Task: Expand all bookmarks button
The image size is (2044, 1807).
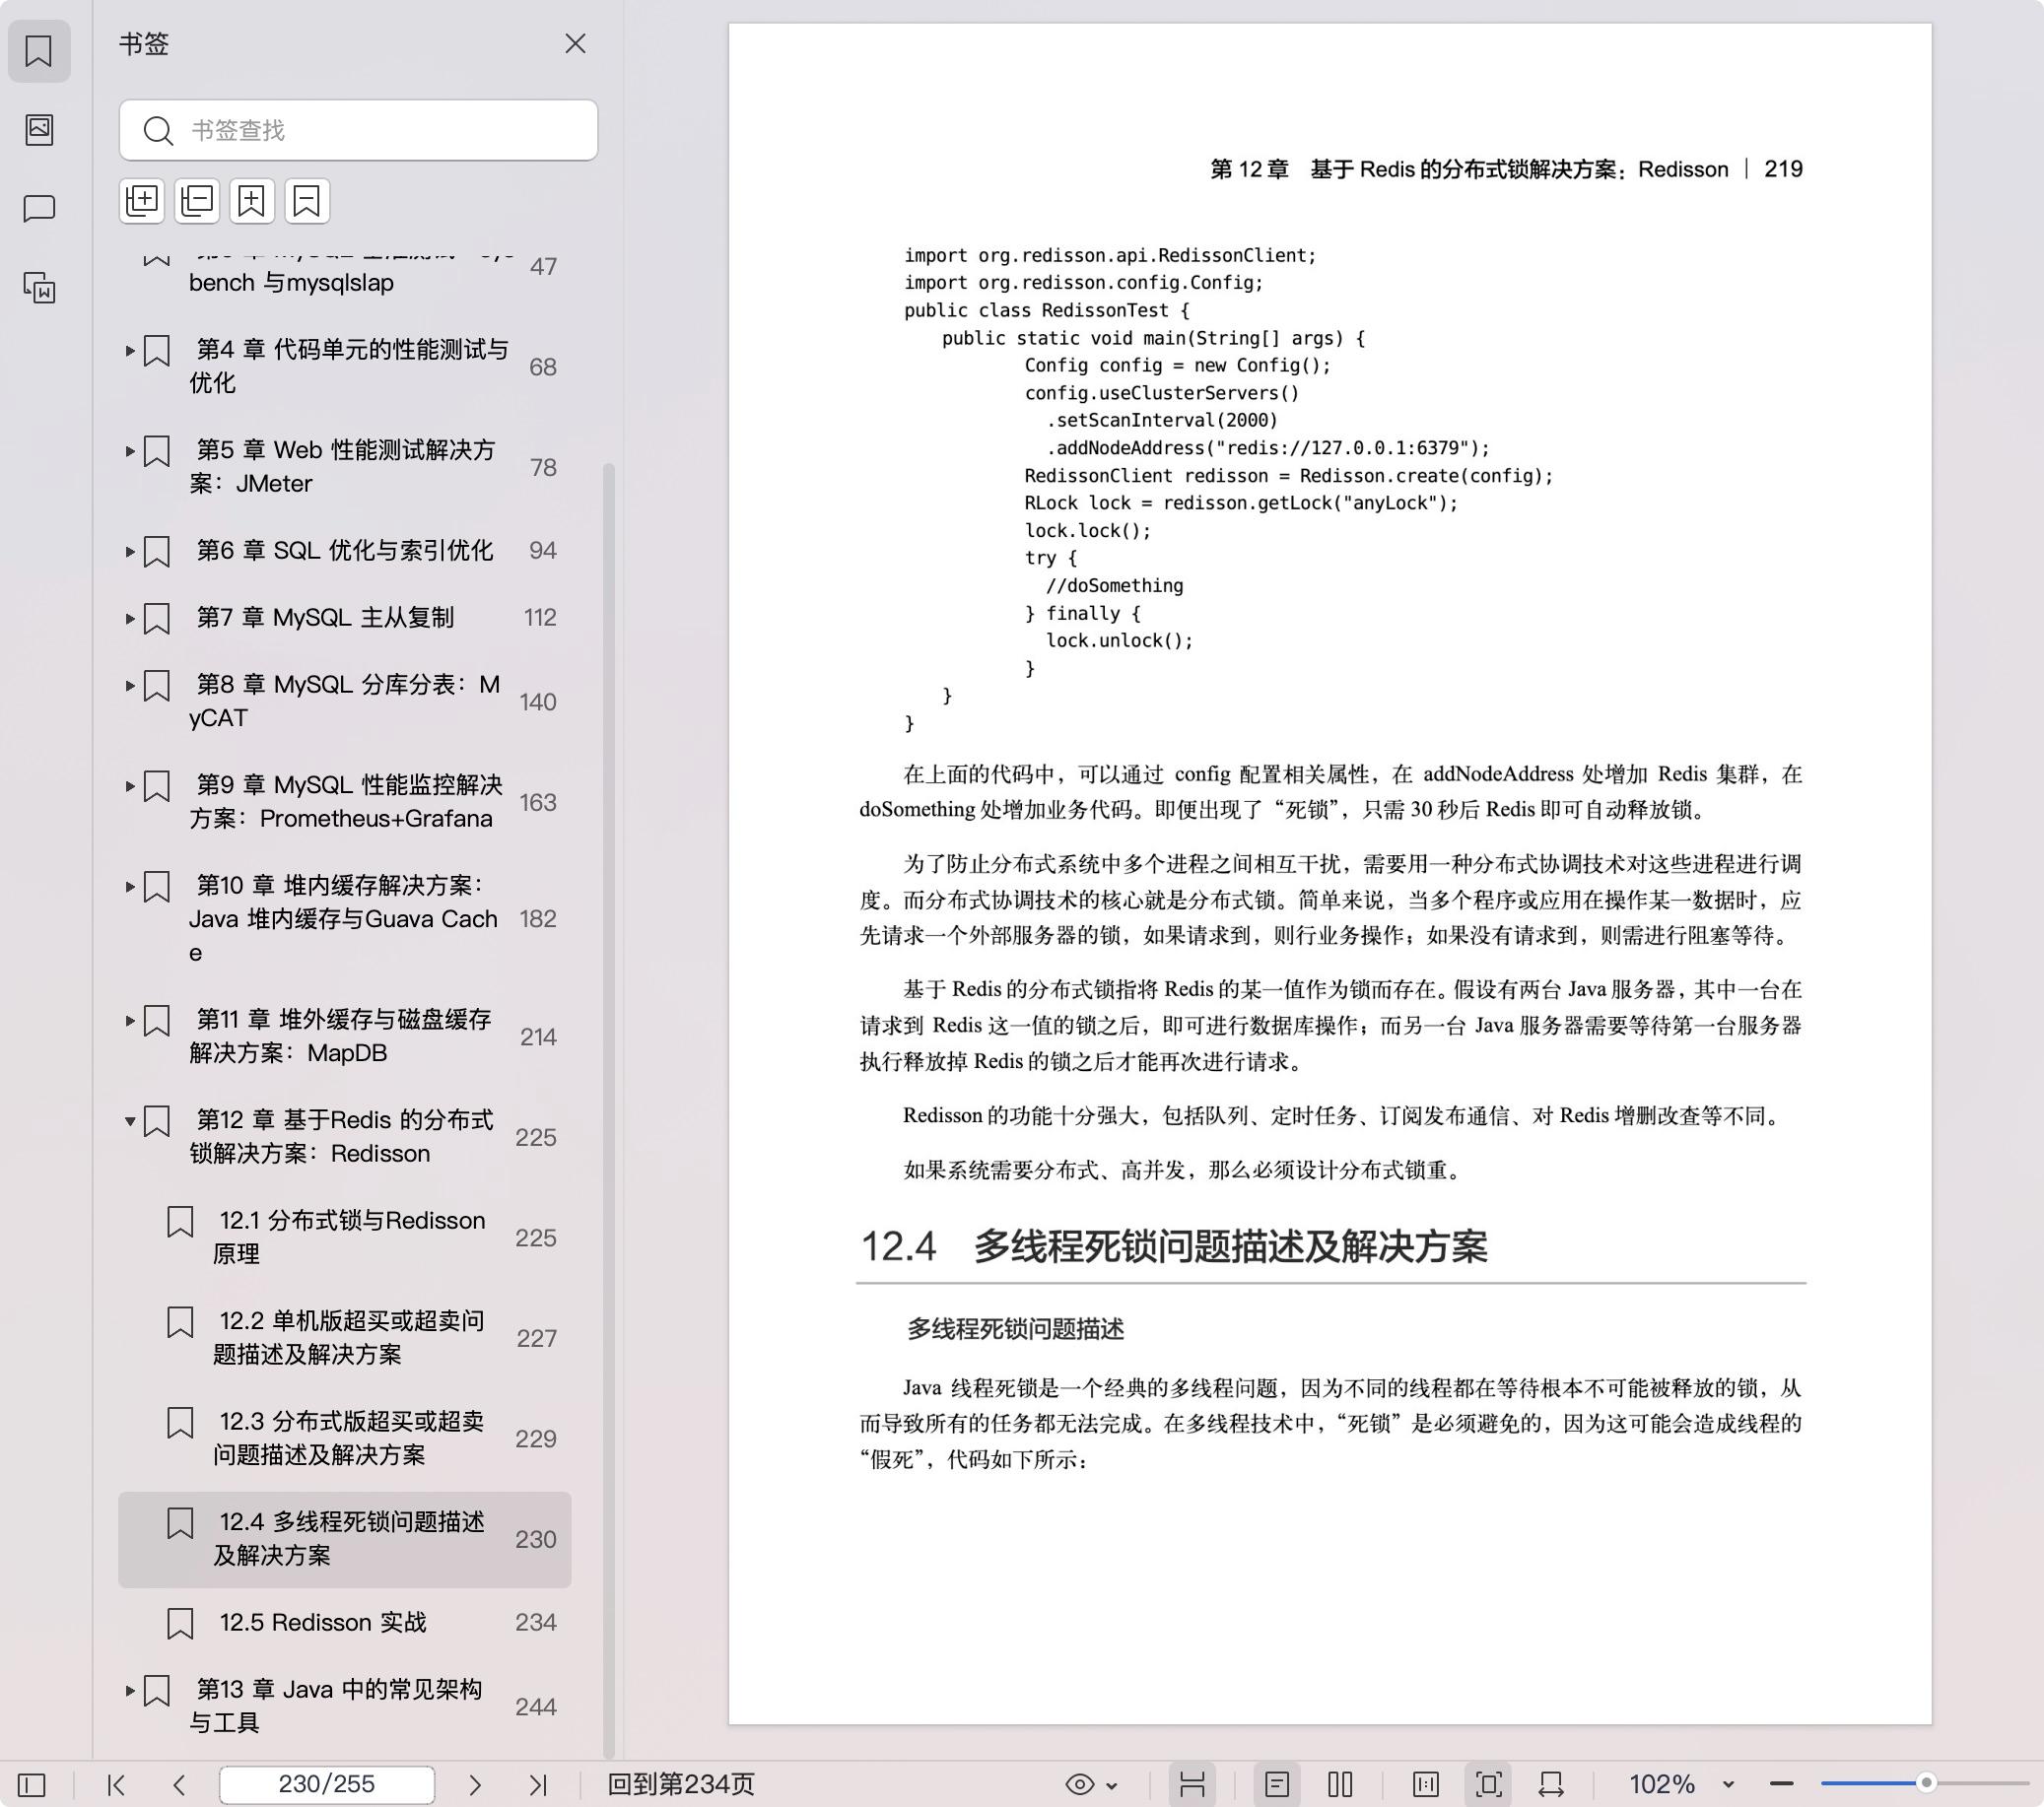Action: pyautogui.click(x=142, y=200)
